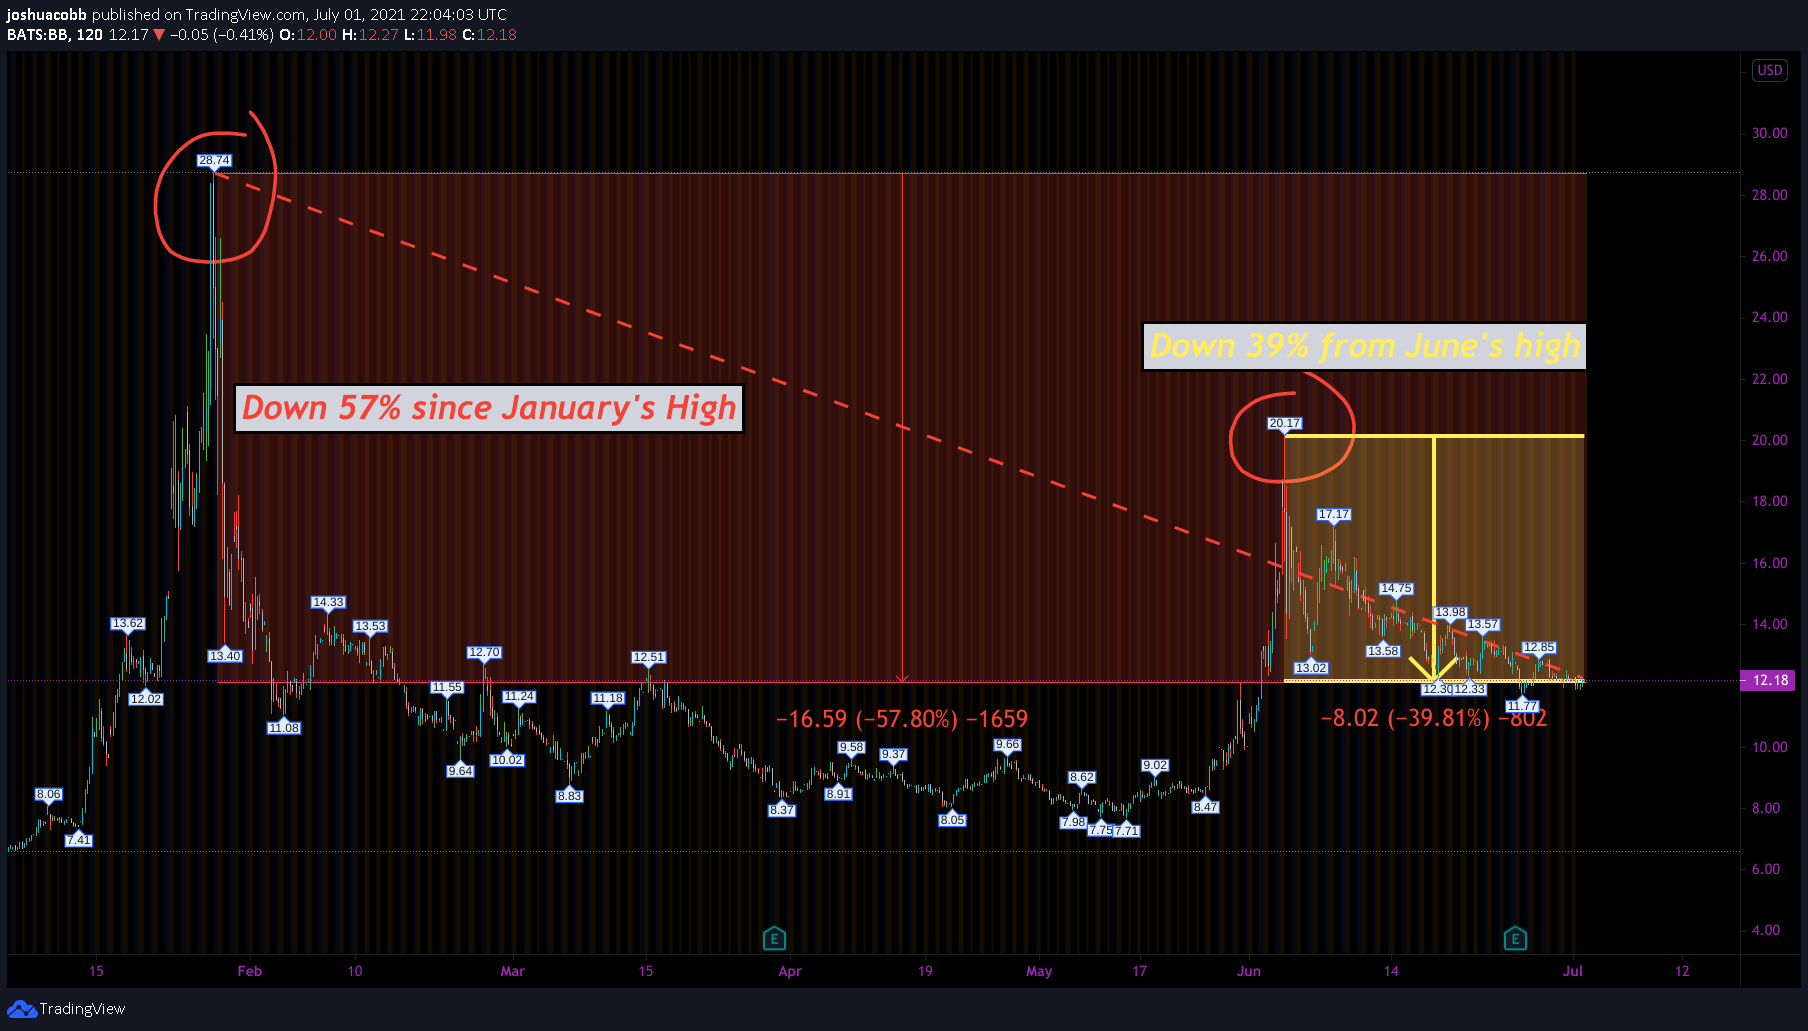This screenshot has height=1031, width=1808.
Task: Click the 9.66 pivot label
Action: 1007,744
